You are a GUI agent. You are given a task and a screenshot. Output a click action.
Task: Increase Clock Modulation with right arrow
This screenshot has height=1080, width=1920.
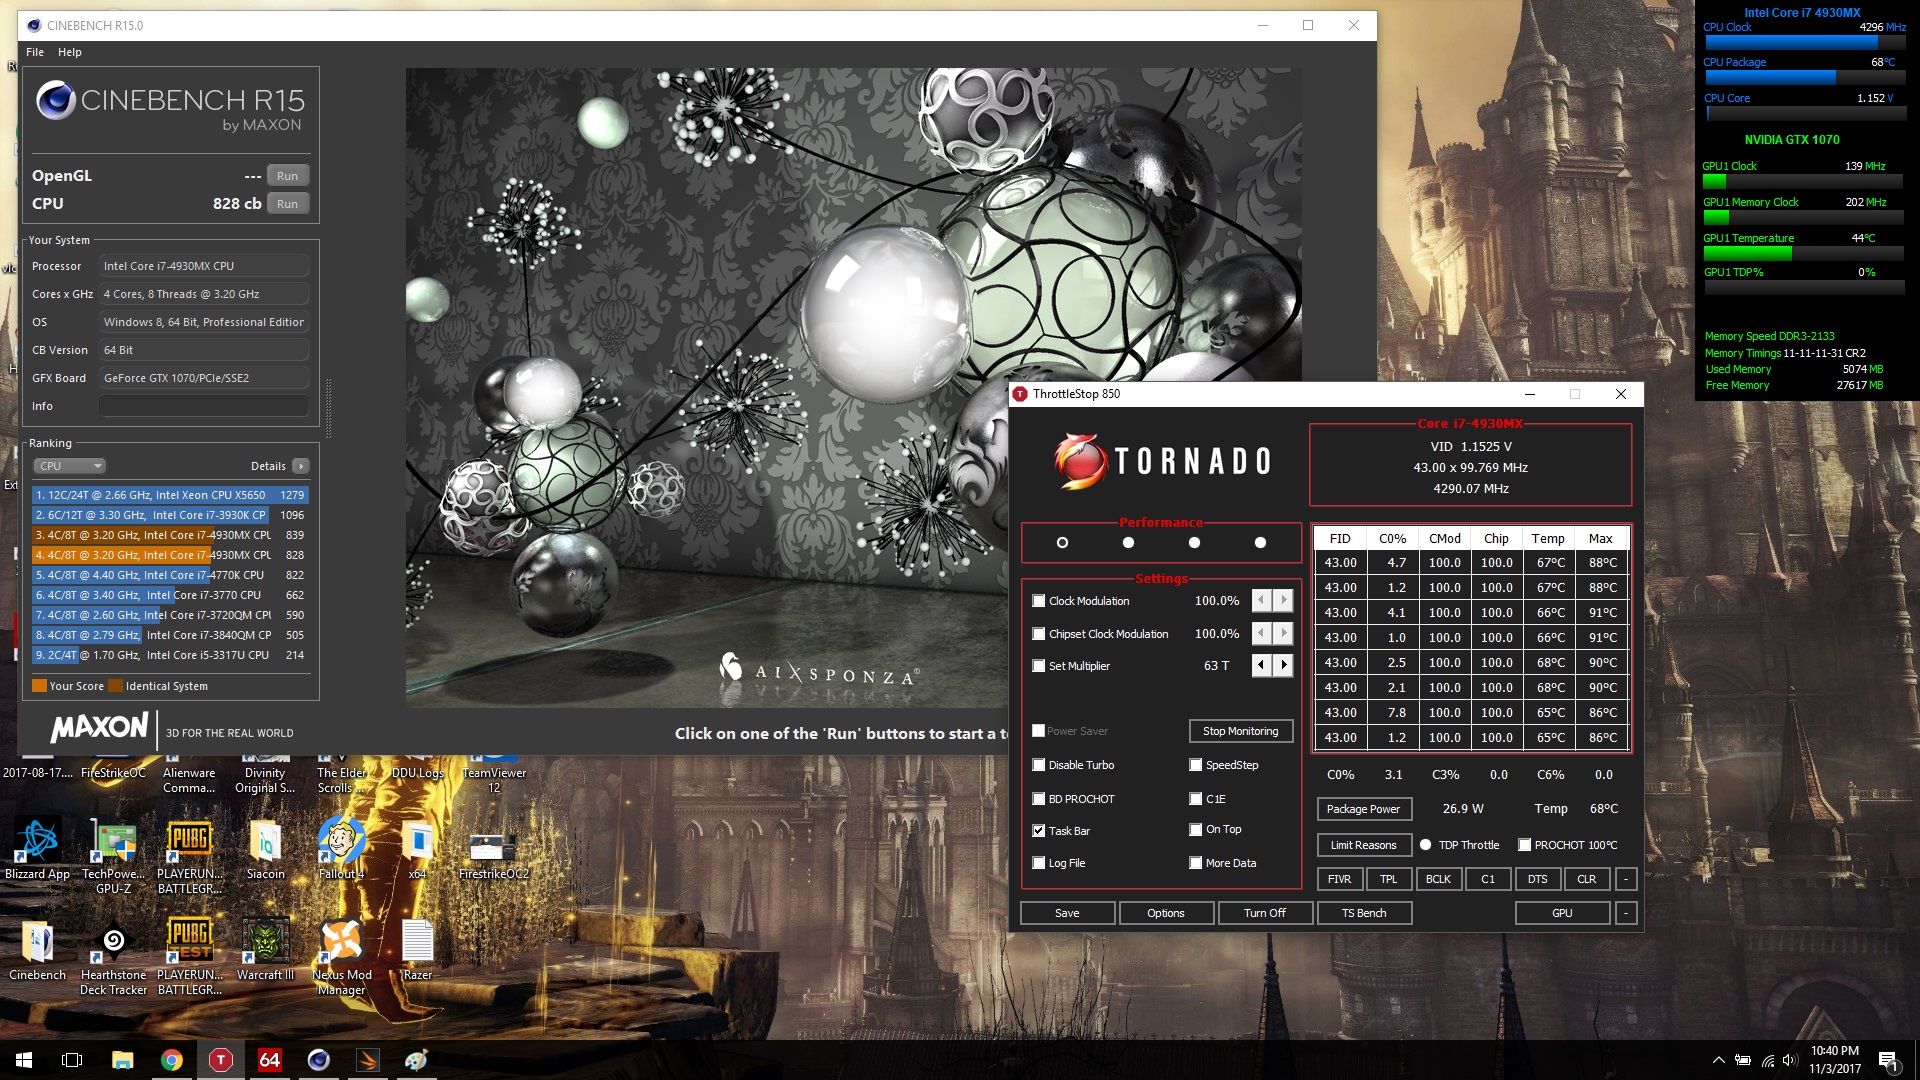1284,600
